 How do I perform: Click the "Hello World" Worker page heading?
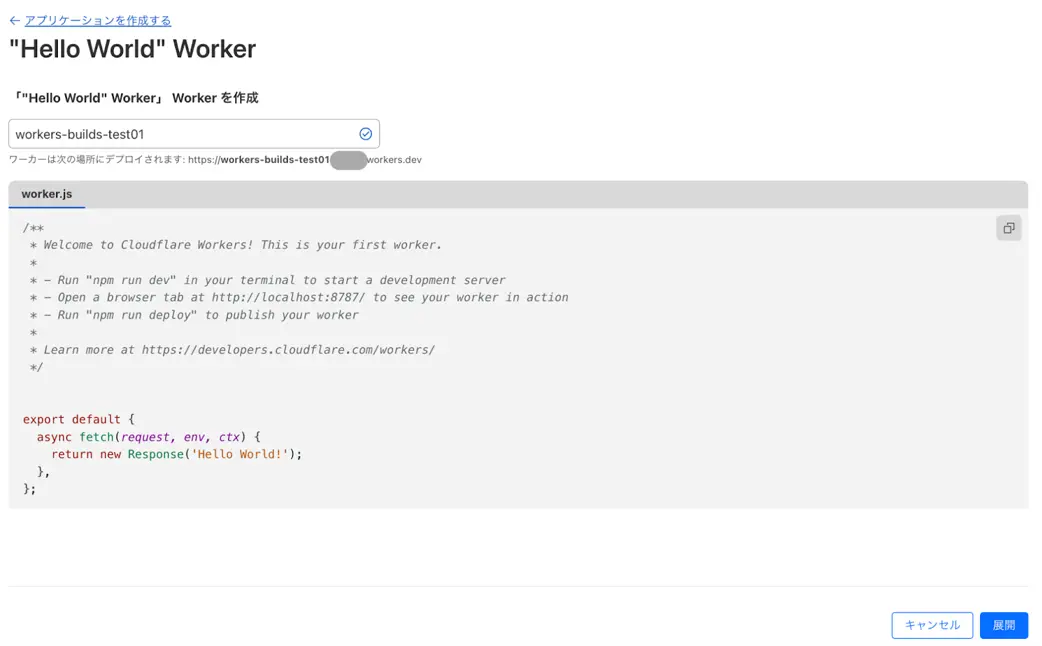pos(132,49)
